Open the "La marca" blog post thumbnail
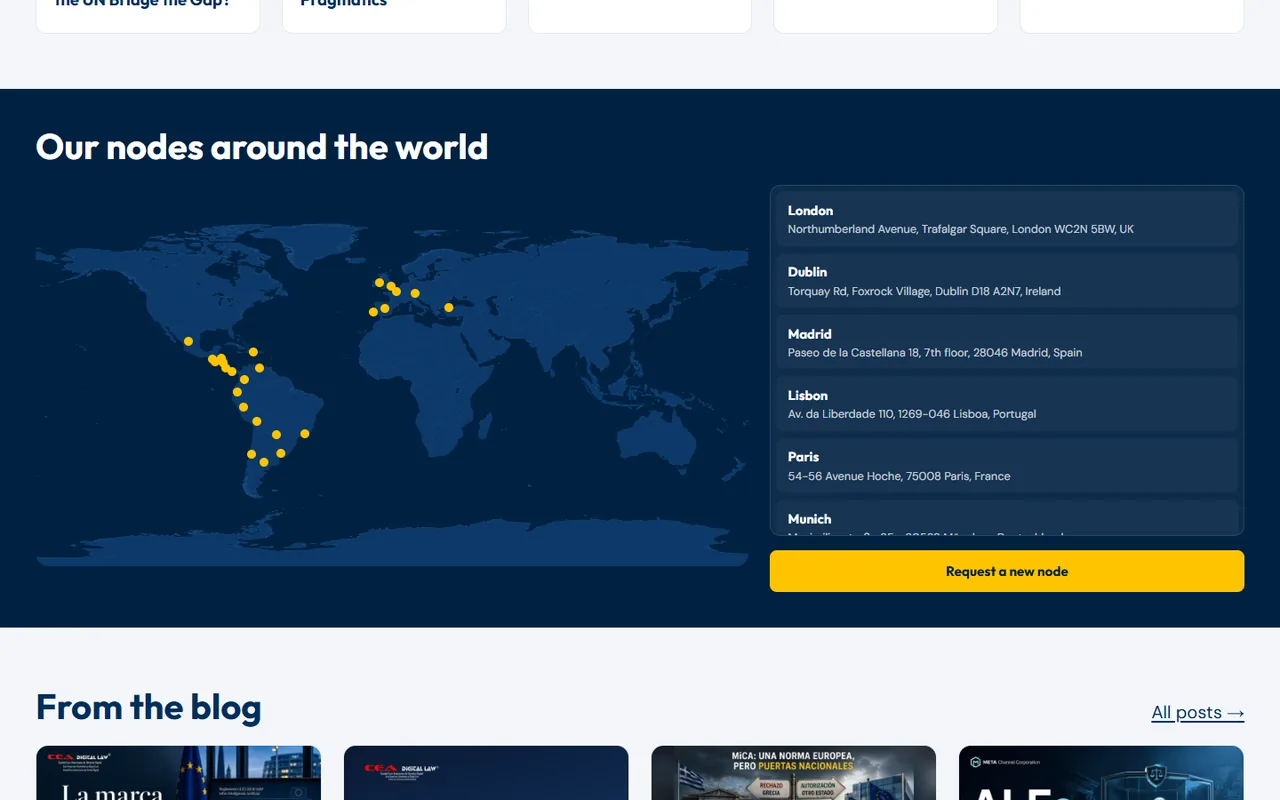Viewport: 1280px width, 800px height. click(x=179, y=773)
